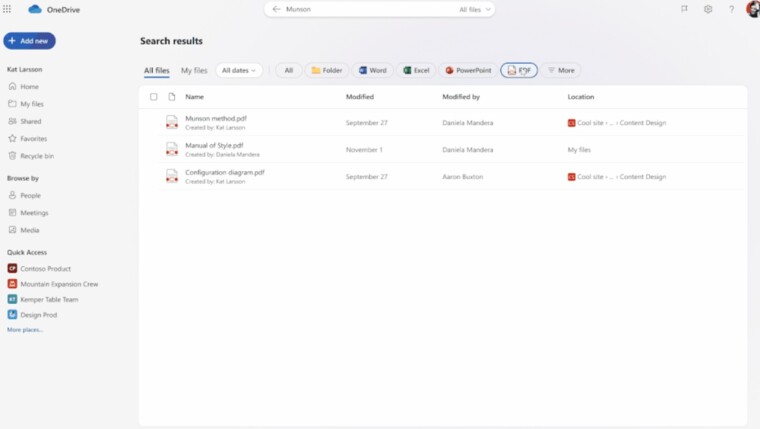Click PDF icon of Munson method.pdf
Image resolution: width=760 pixels, height=429 pixels.
point(172,122)
